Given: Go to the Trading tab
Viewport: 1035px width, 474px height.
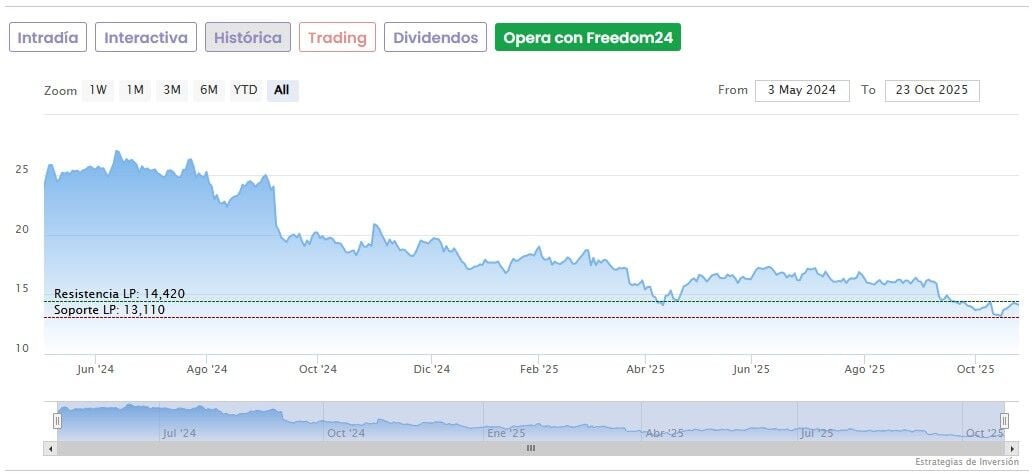Looking at the screenshot, I should (337, 38).
